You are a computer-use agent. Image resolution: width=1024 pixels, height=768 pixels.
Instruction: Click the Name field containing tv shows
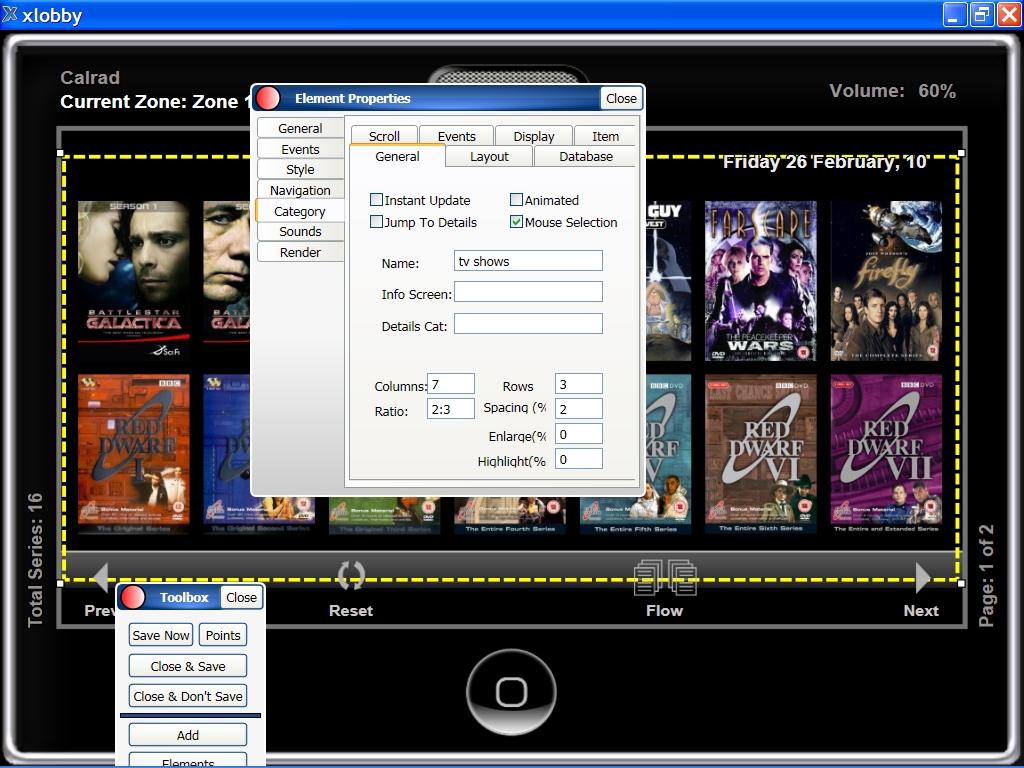pyautogui.click(x=528, y=261)
